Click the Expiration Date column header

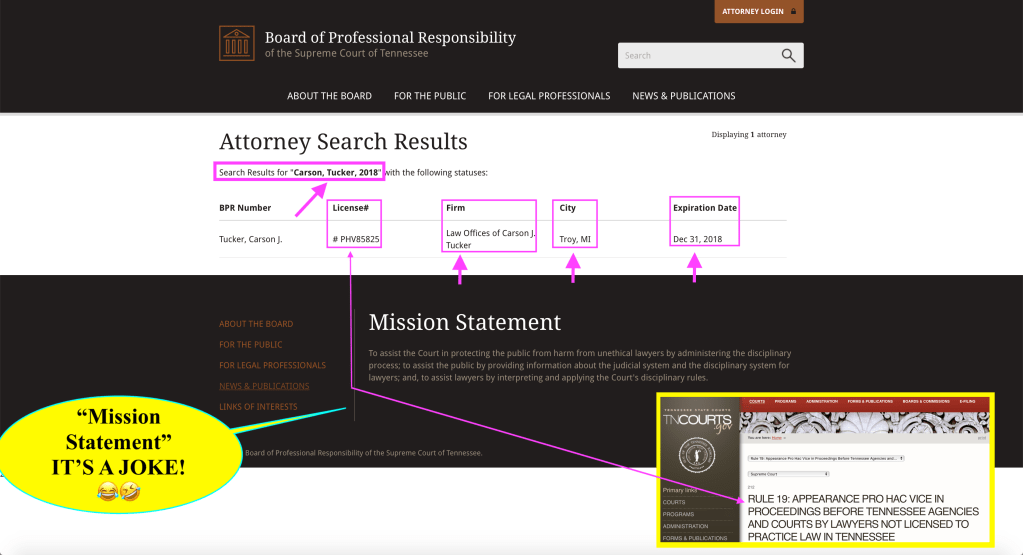705,208
